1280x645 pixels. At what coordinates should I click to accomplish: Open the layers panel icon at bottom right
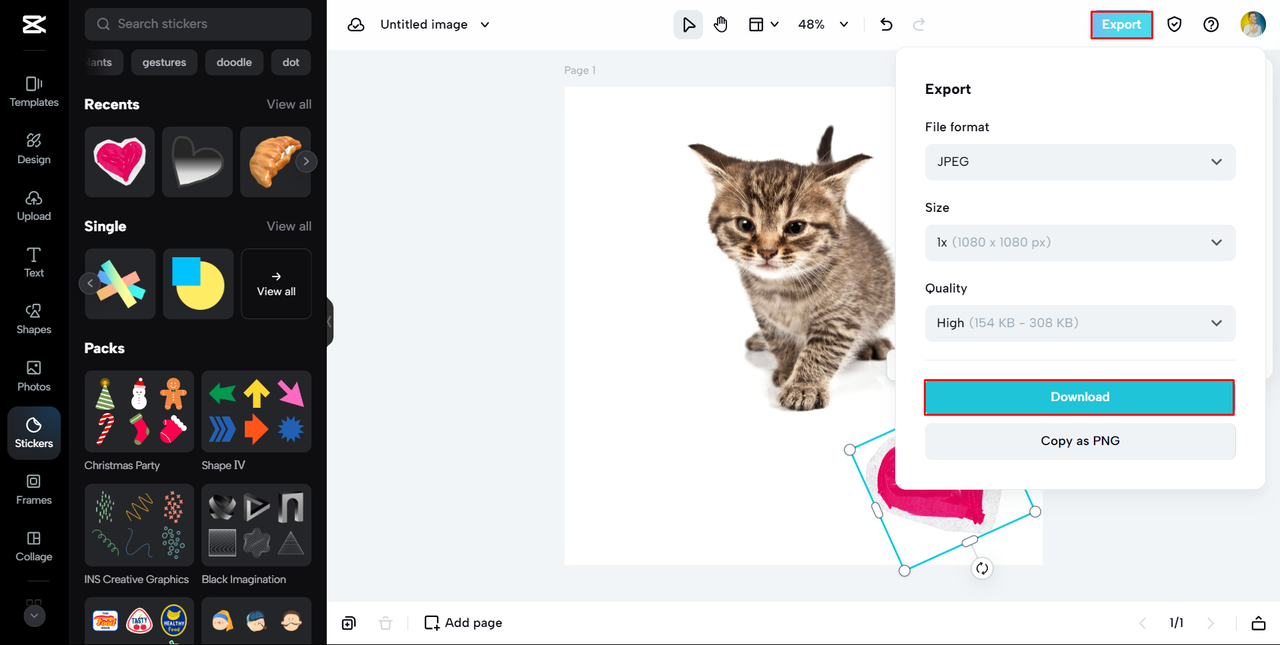[1259, 623]
